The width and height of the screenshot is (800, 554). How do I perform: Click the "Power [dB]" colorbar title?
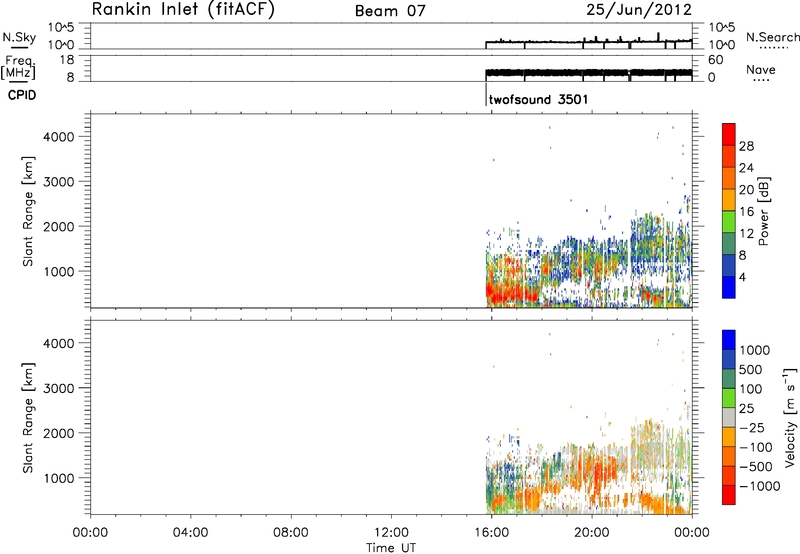click(x=763, y=211)
